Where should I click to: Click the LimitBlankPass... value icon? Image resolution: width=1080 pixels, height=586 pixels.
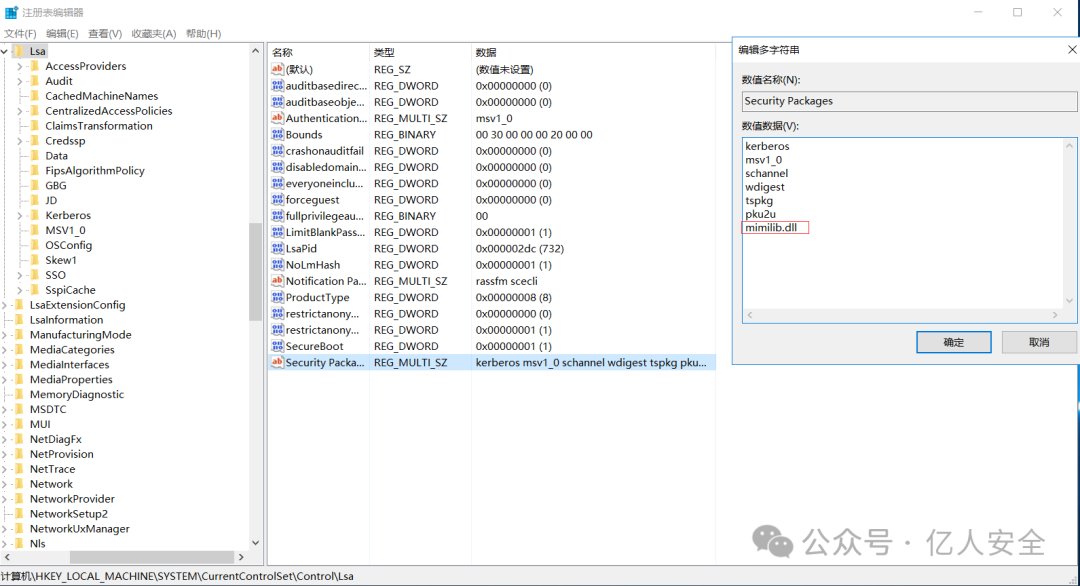[277, 231]
